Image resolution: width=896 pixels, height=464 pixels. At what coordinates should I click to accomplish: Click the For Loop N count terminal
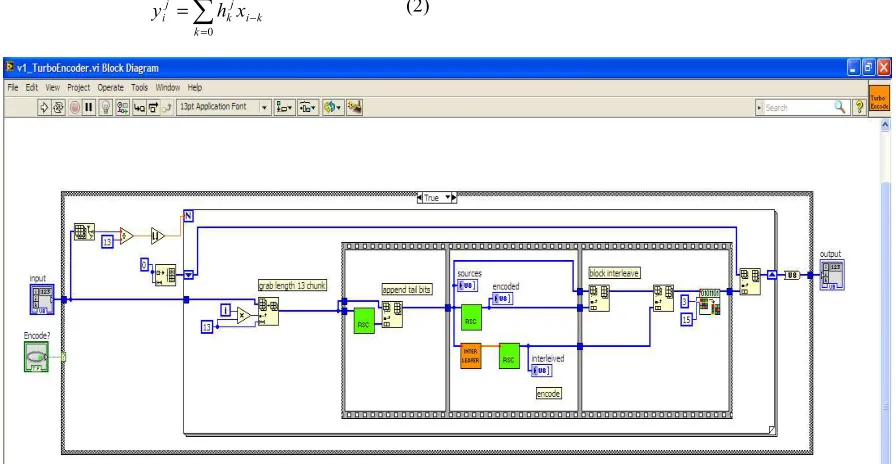[x=189, y=215]
